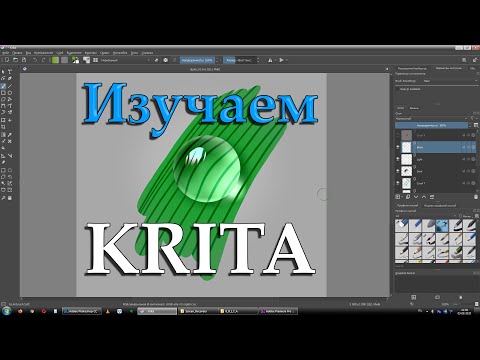
Task: Select the Rectangle shape tool
Action: click(x=3, y=93)
